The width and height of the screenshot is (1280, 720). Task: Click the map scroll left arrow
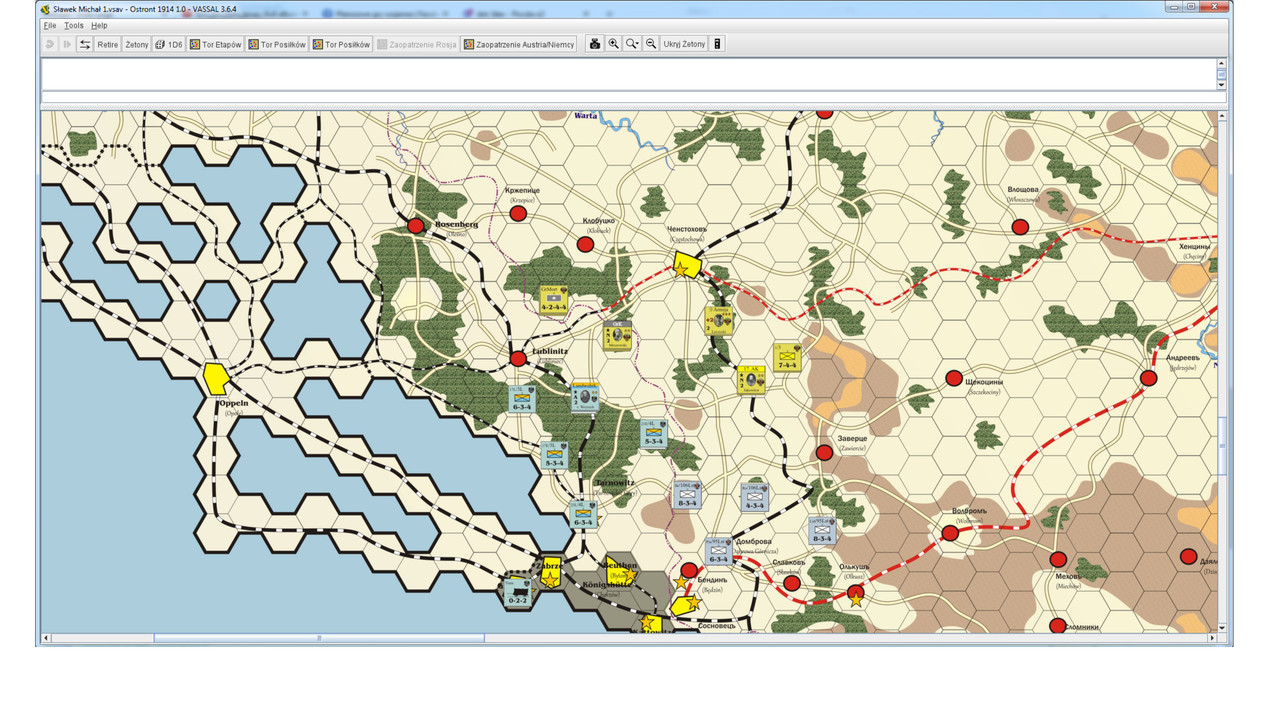click(x=46, y=637)
